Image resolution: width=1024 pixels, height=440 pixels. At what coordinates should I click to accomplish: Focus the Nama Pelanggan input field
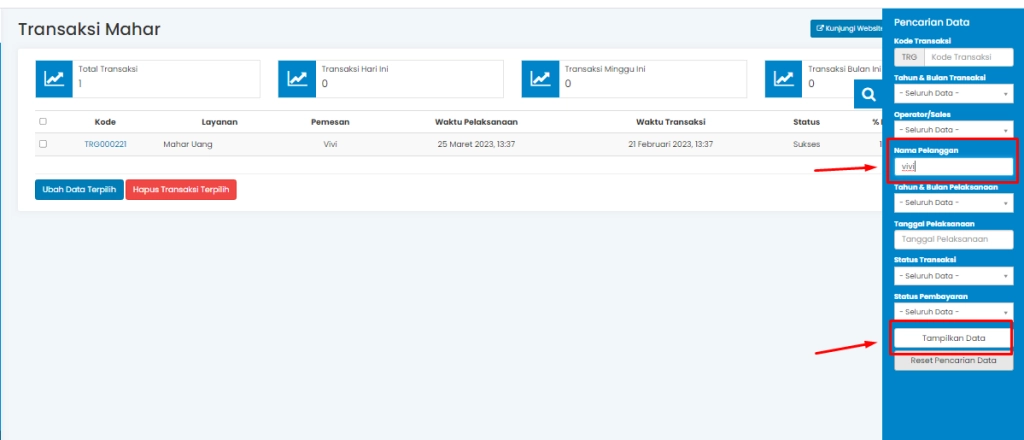(953, 166)
